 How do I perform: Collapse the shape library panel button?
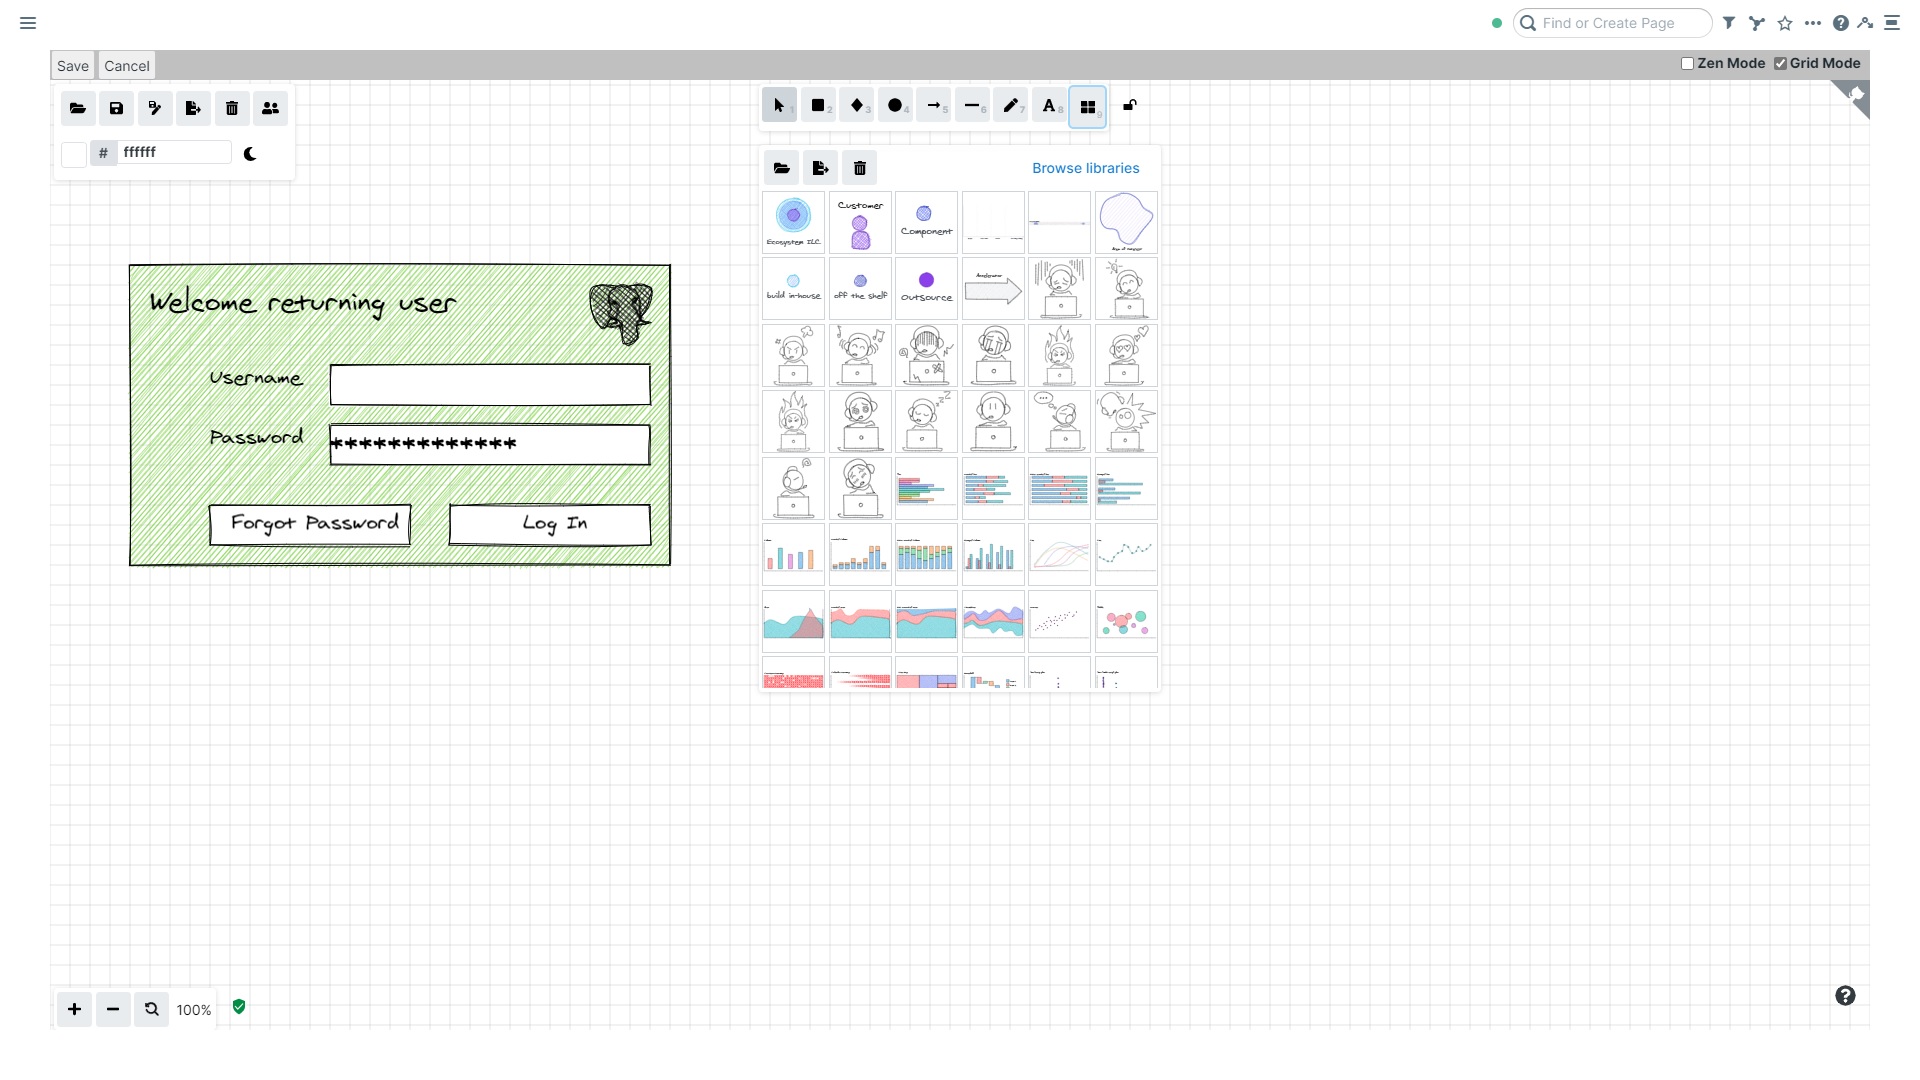coord(1088,107)
